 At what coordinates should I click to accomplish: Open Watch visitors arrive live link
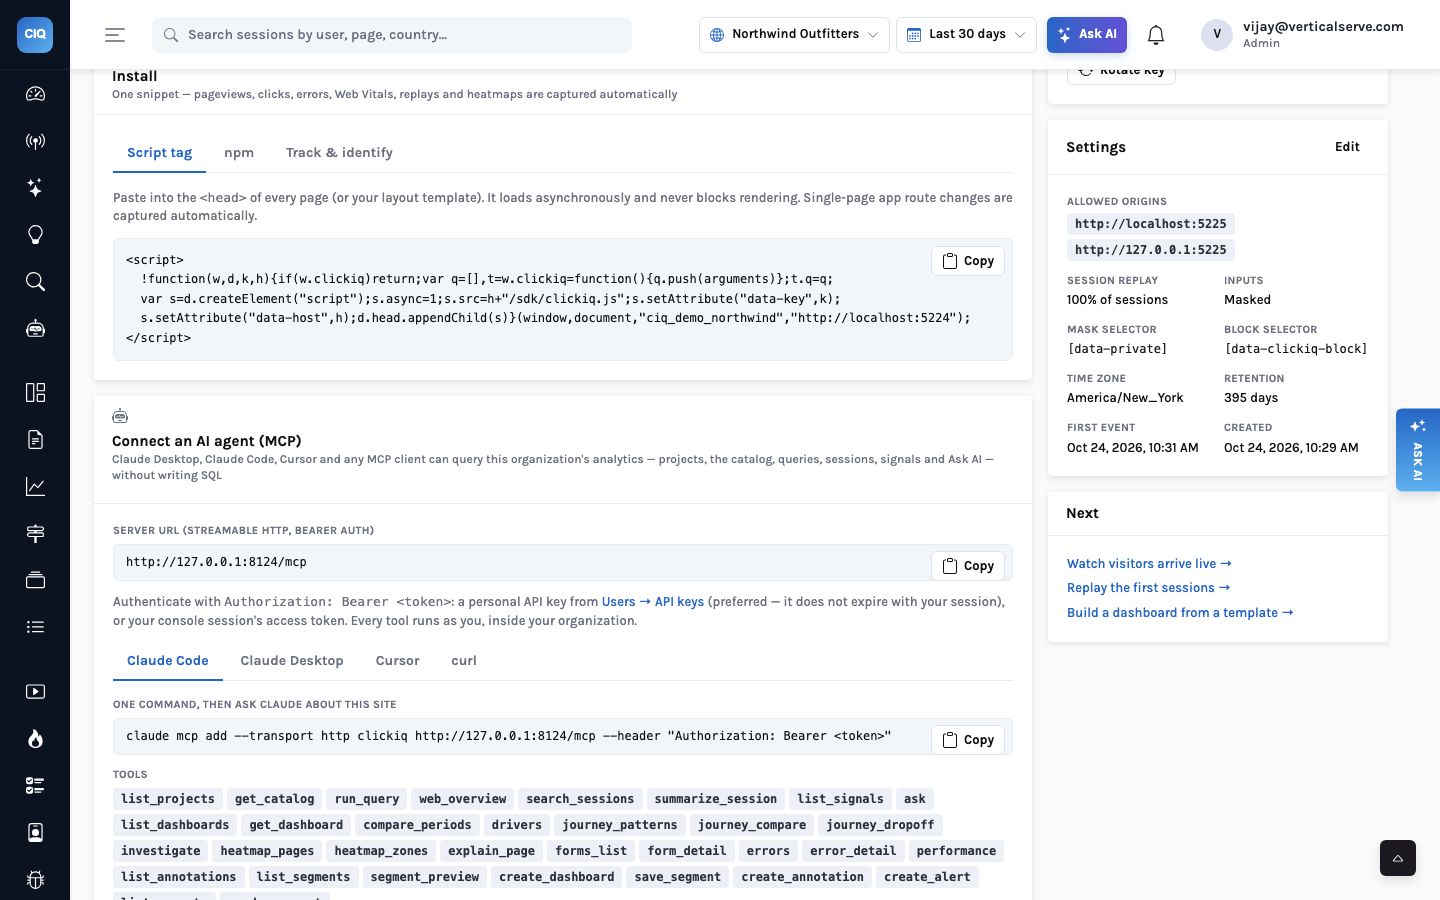(1149, 564)
